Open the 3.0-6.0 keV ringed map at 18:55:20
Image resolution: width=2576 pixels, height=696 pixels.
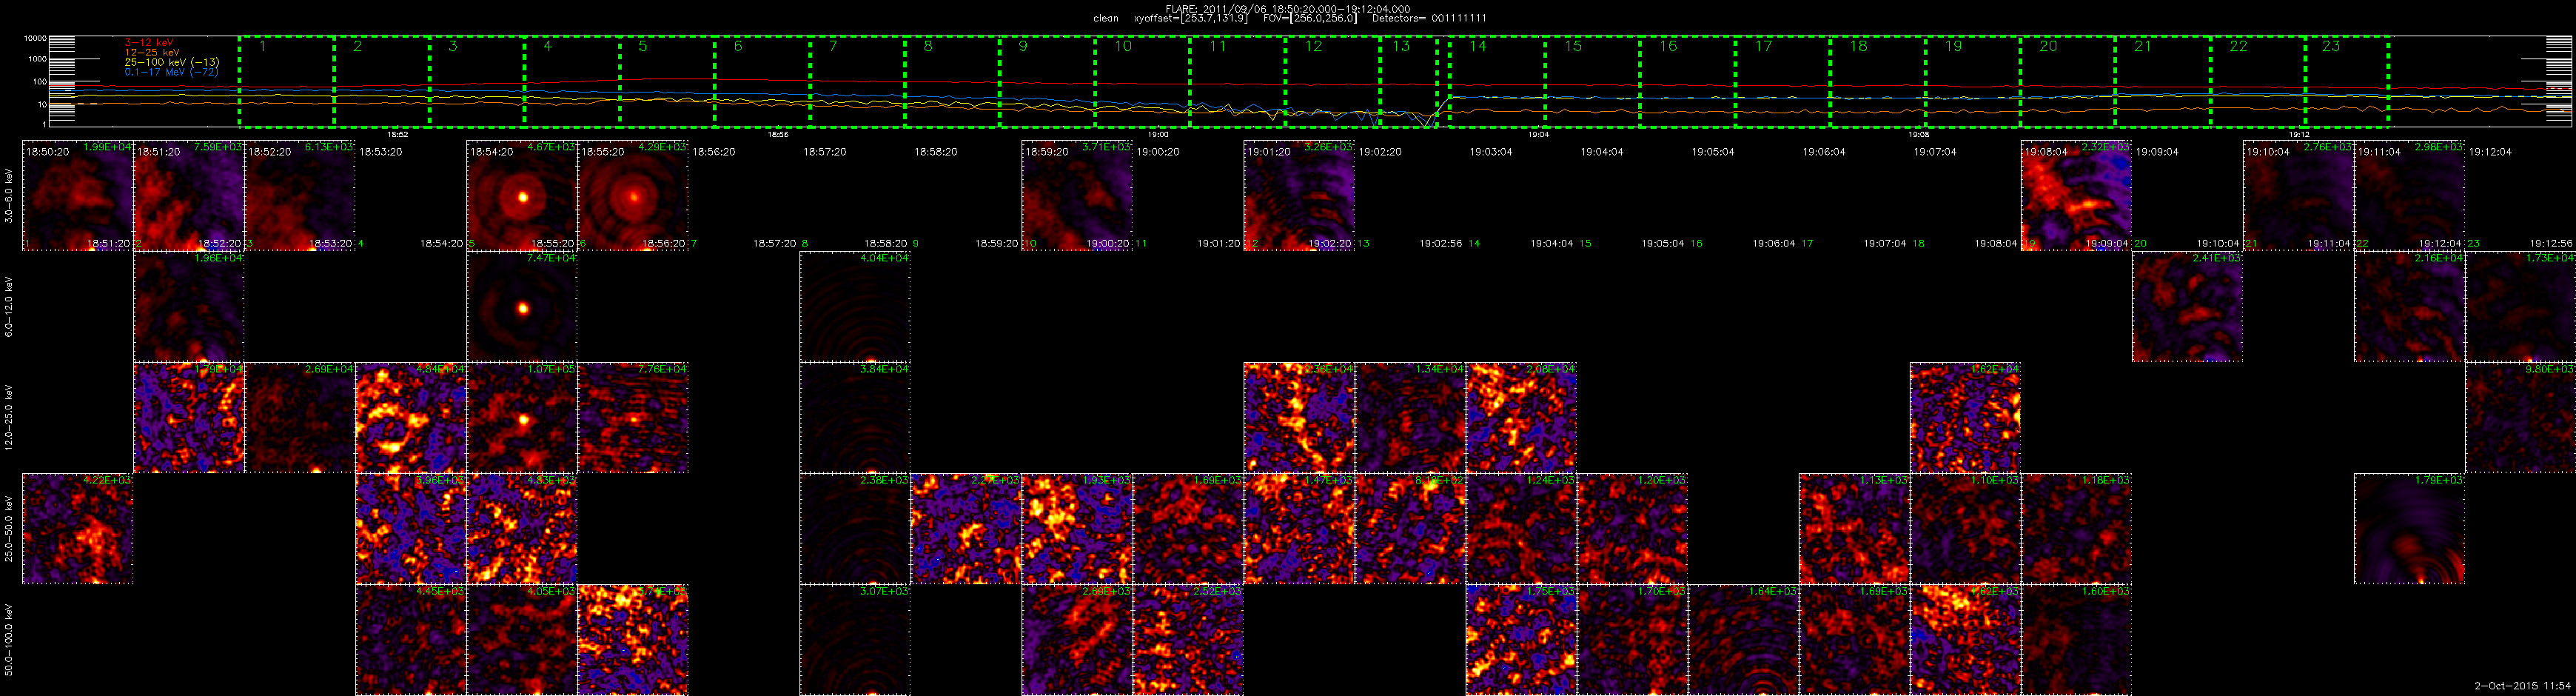633,196
